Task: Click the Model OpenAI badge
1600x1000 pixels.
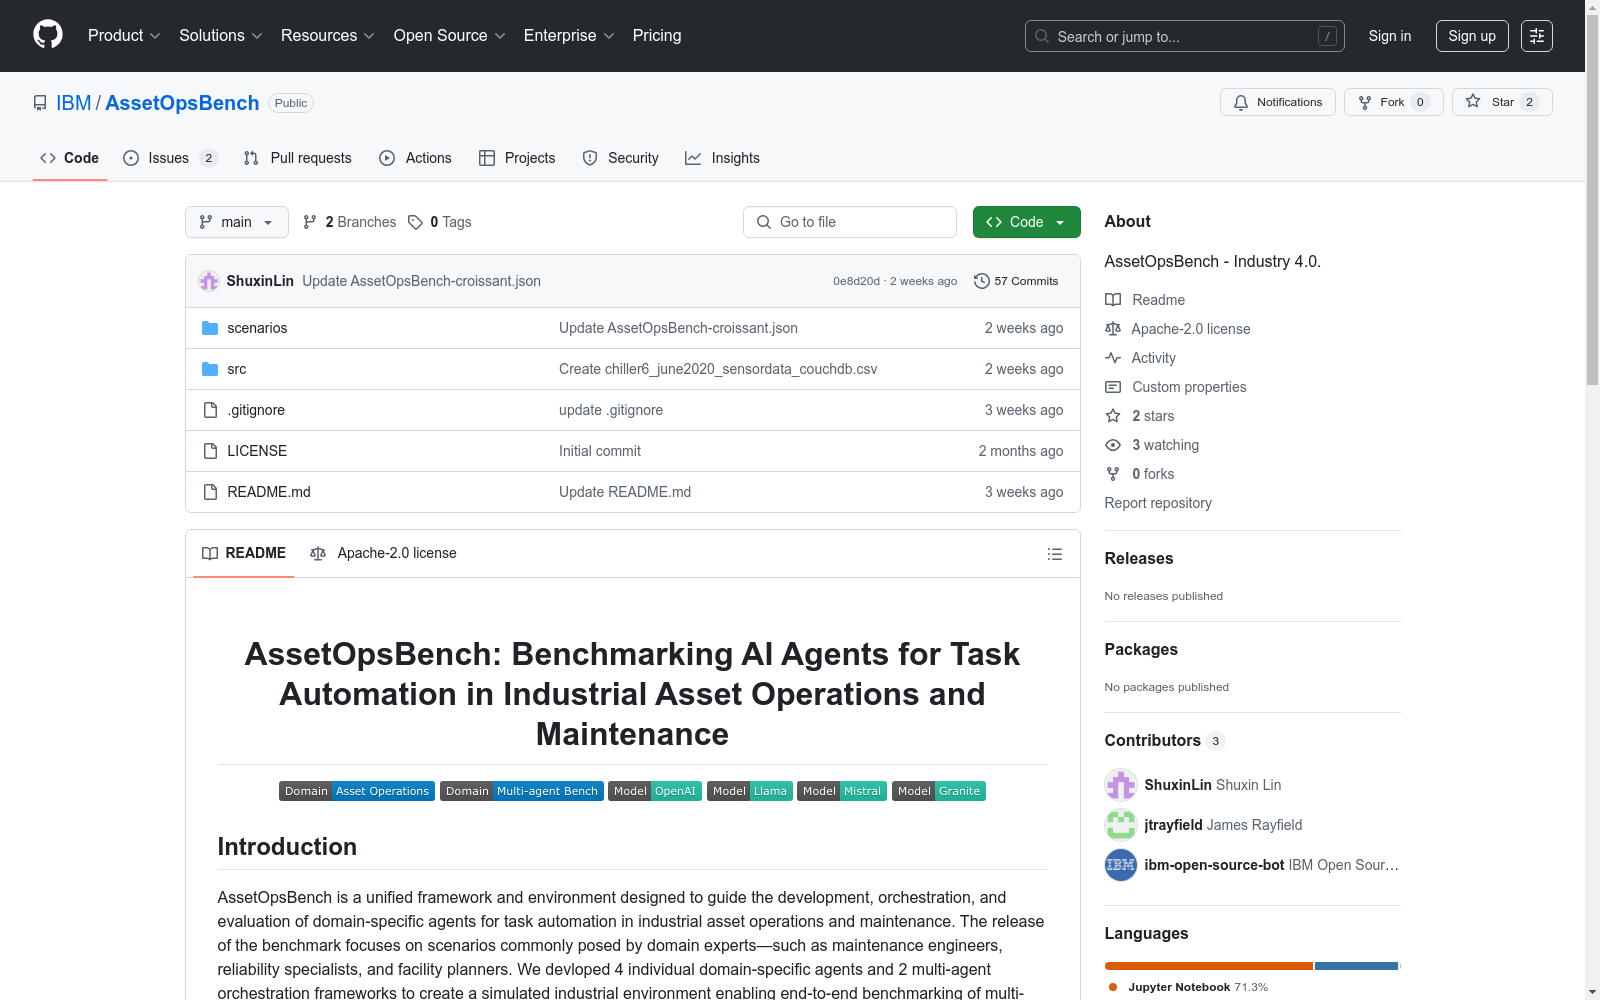Action: (655, 791)
